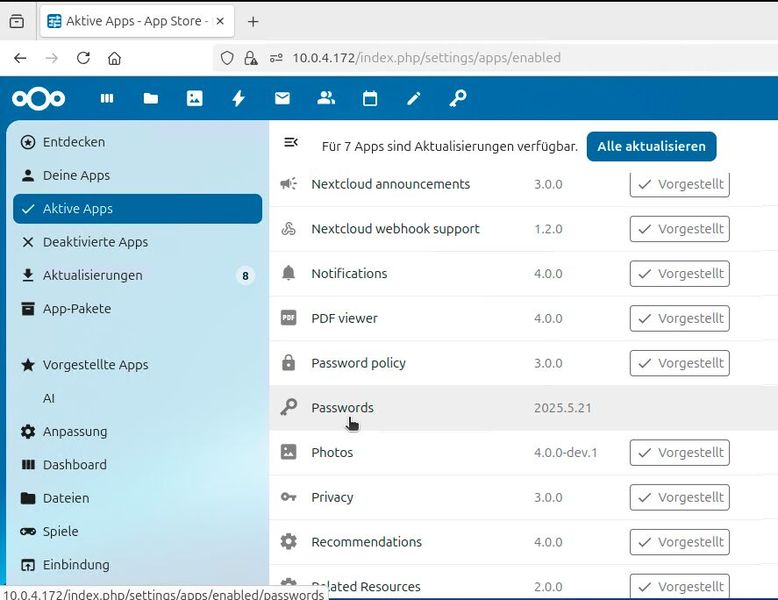Click Vorgestellt badge for Privacy
778x600 pixels.
(x=680, y=497)
